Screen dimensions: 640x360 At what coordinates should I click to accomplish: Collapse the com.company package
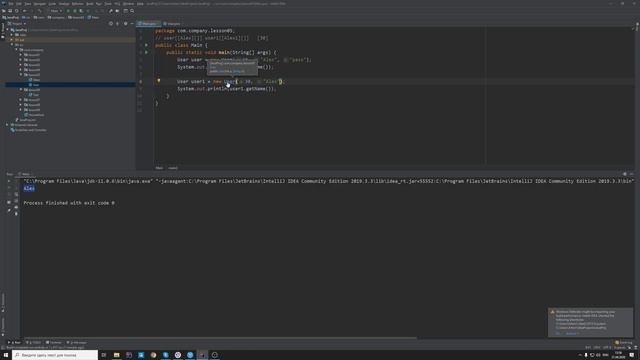pos(16,50)
